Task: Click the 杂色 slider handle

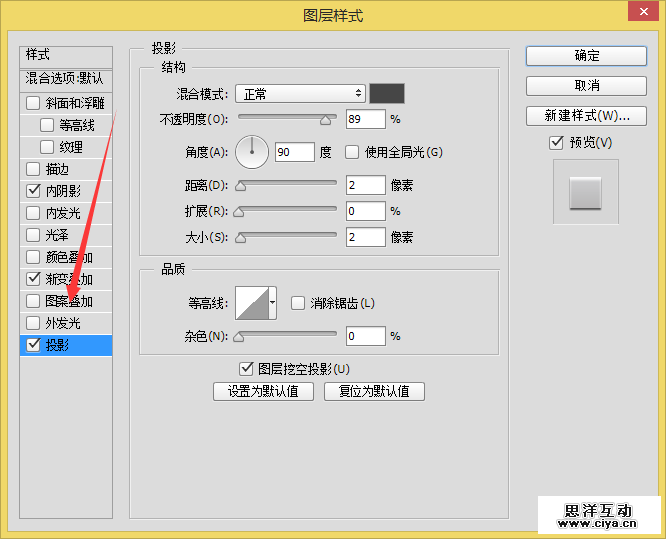Action: [x=239, y=337]
